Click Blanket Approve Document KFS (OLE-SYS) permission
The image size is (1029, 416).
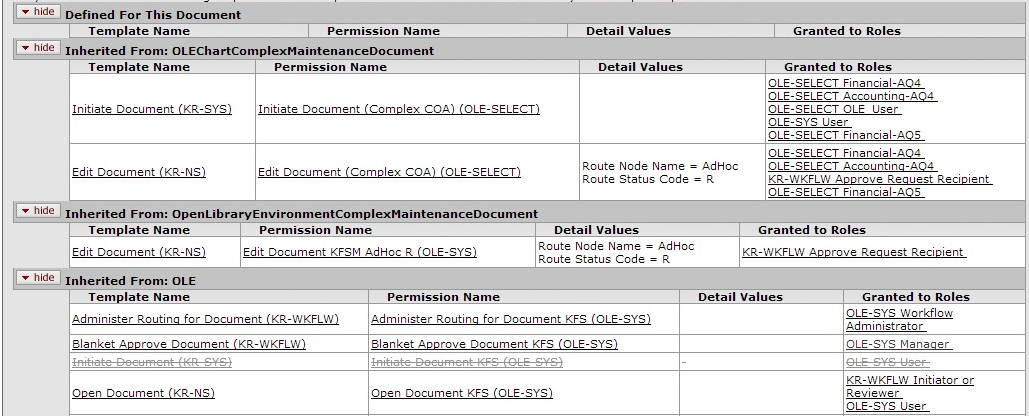494,344
